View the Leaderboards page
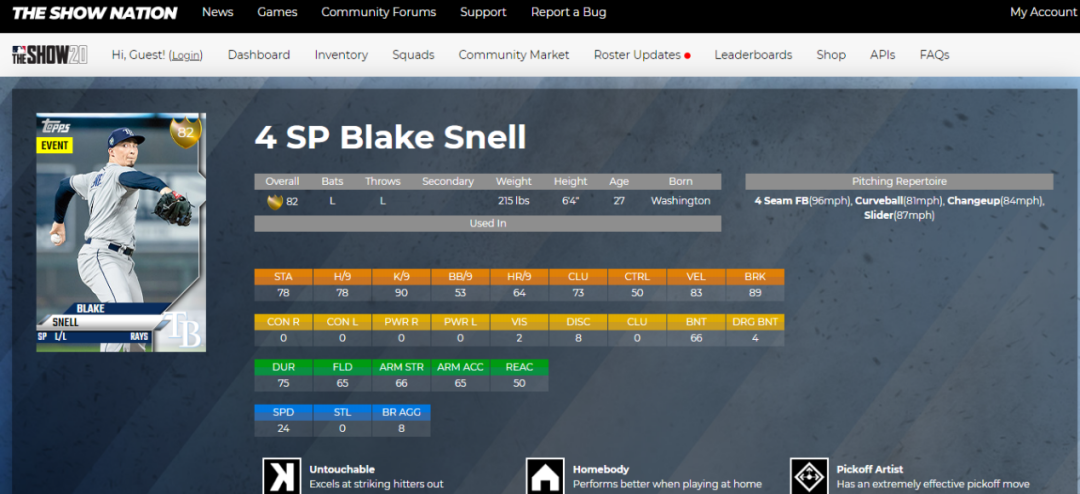 click(753, 55)
